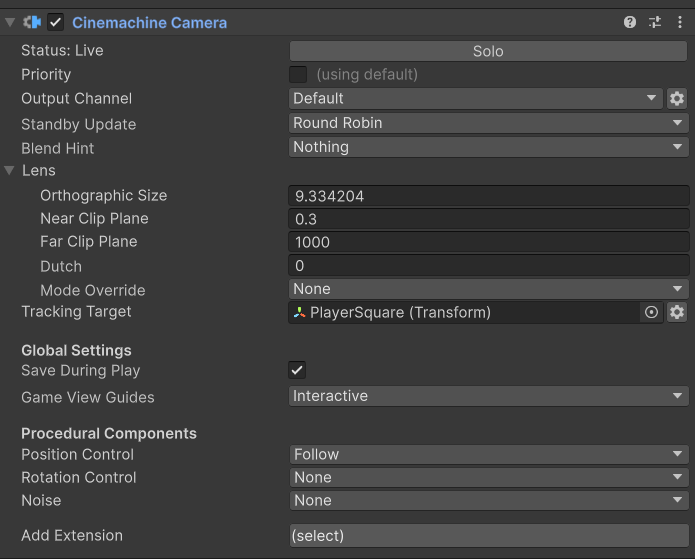Disable the Cinemachine Camera component checkbox

point(56,22)
